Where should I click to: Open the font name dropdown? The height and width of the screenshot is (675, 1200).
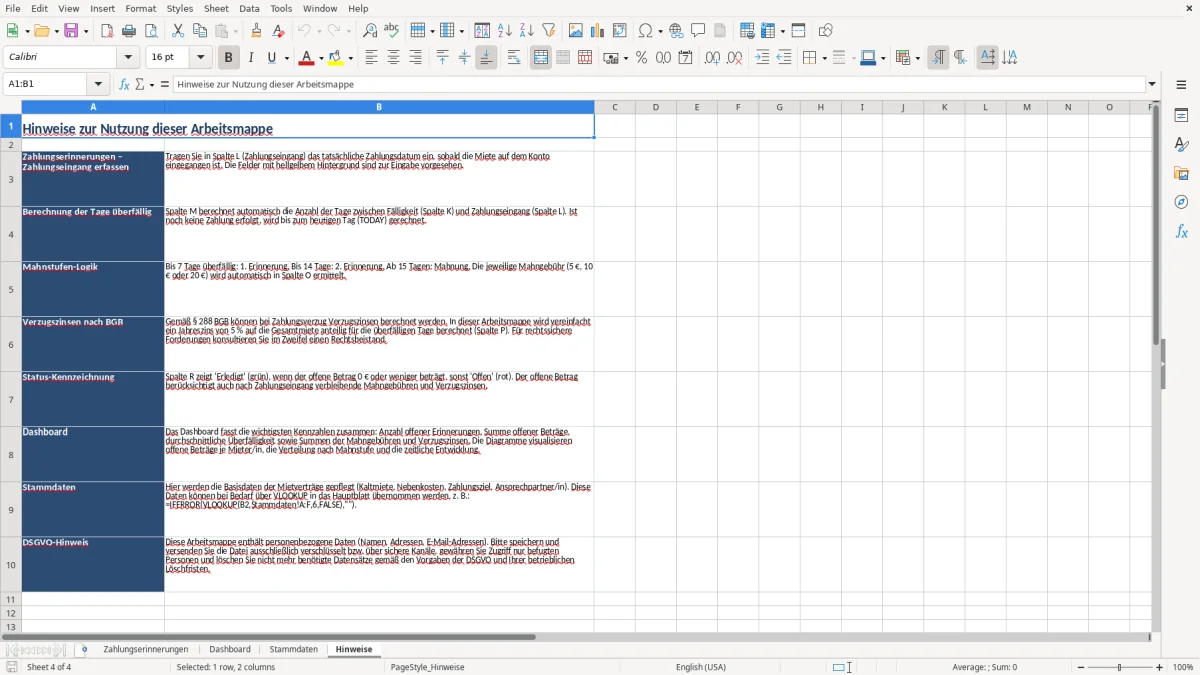point(127,58)
